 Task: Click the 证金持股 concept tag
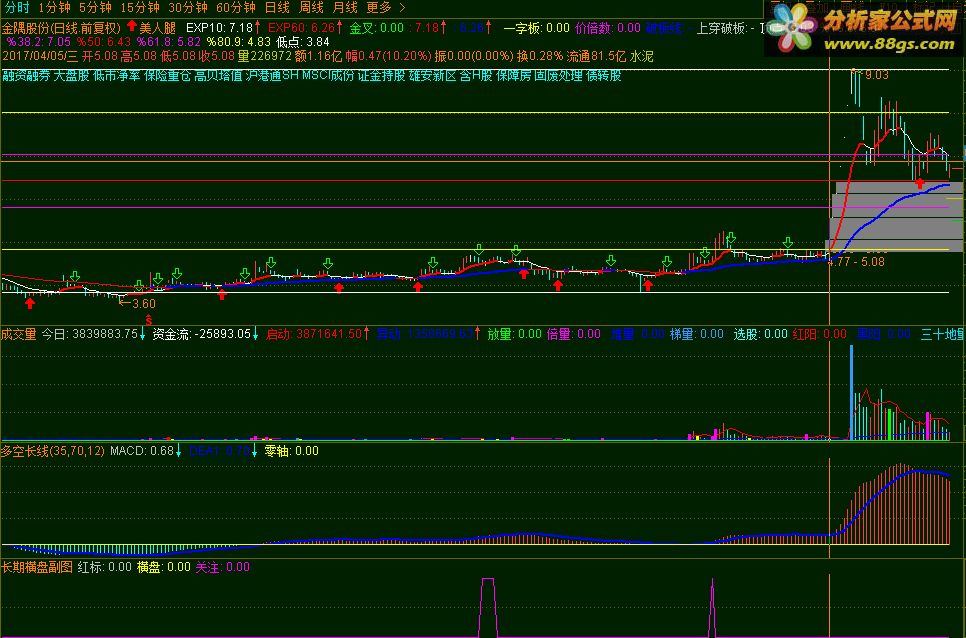point(382,76)
